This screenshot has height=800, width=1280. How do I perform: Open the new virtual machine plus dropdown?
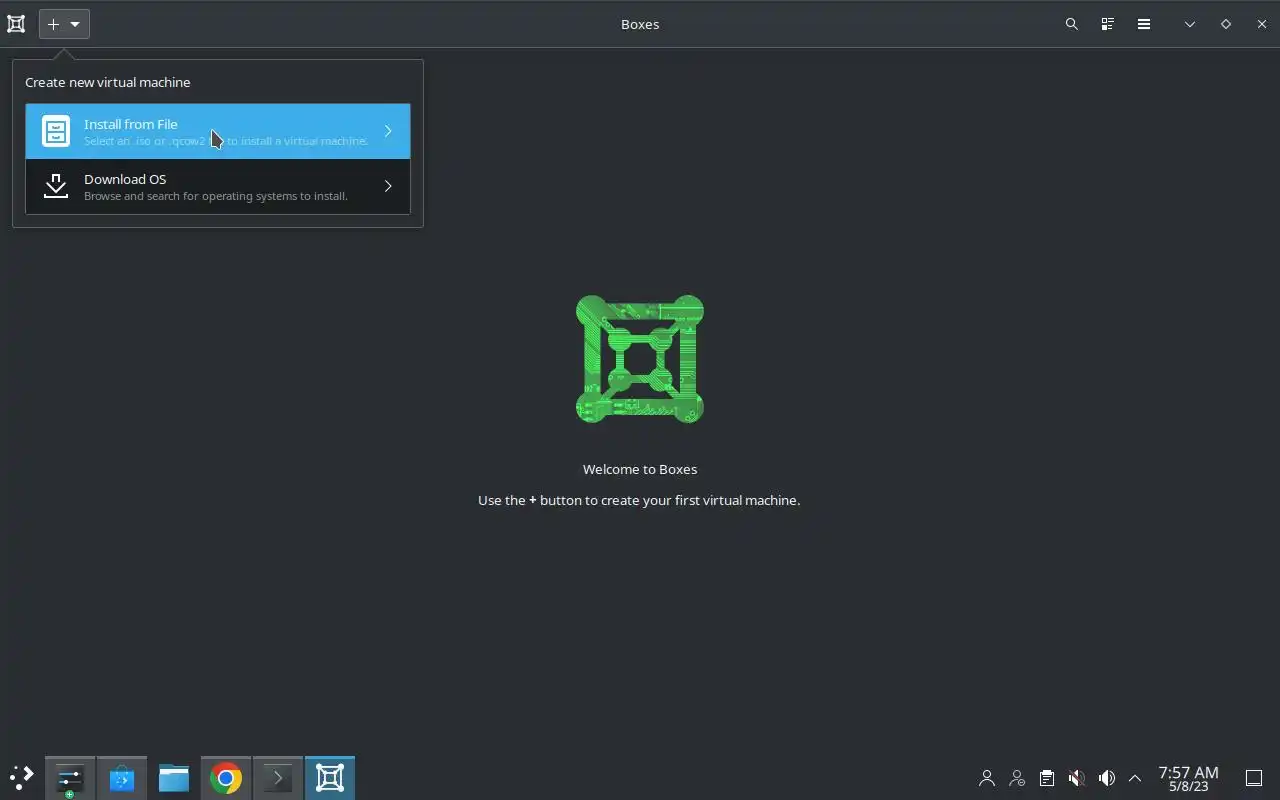tap(64, 24)
